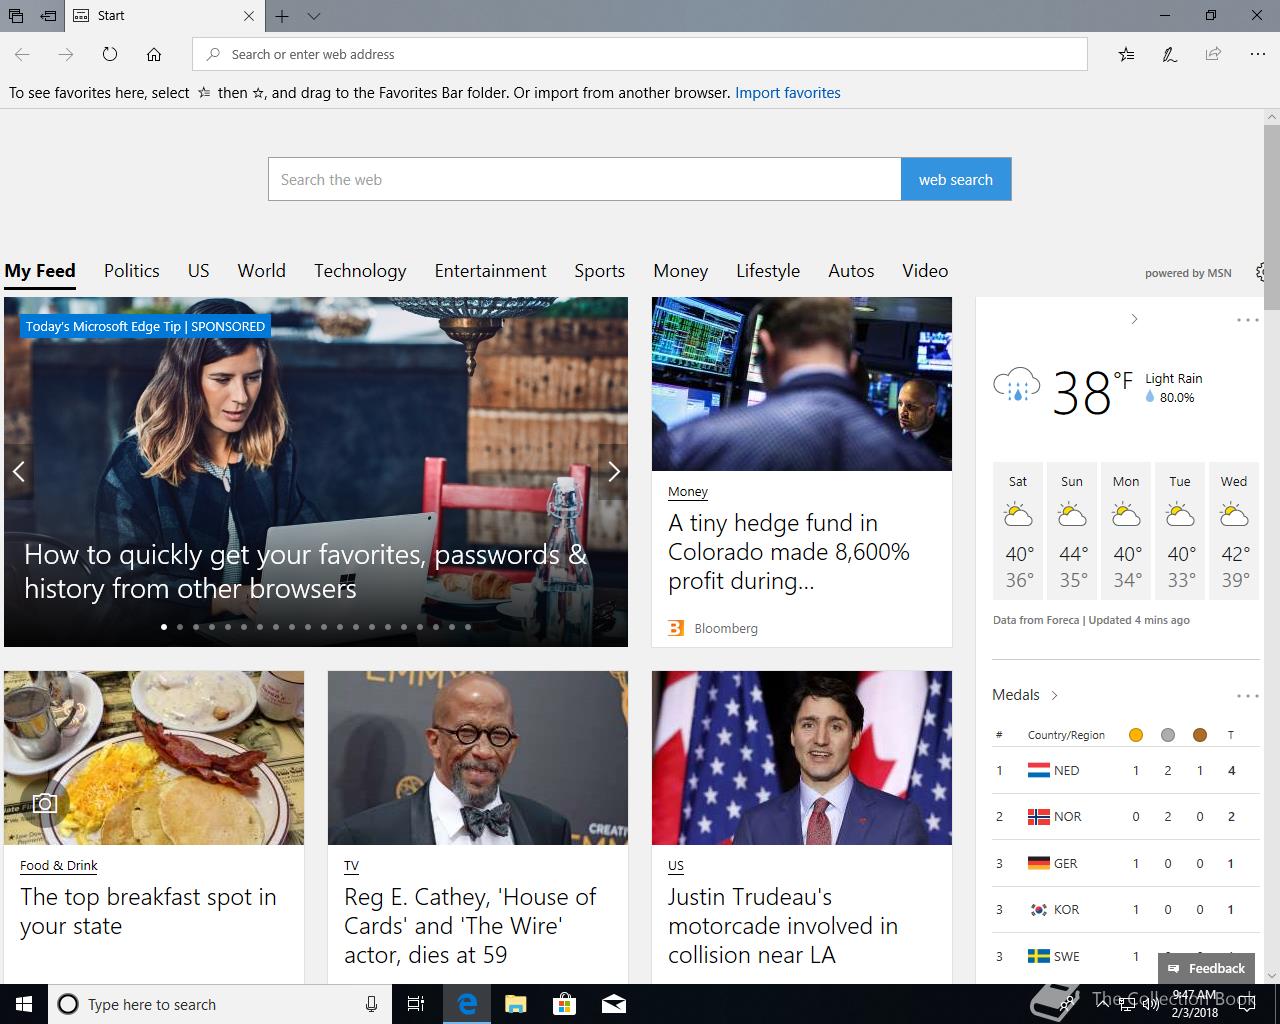Screen dimensions: 1280x1024
Task: Open weather card options ellipsis
Action: [x=1247, y=320]
